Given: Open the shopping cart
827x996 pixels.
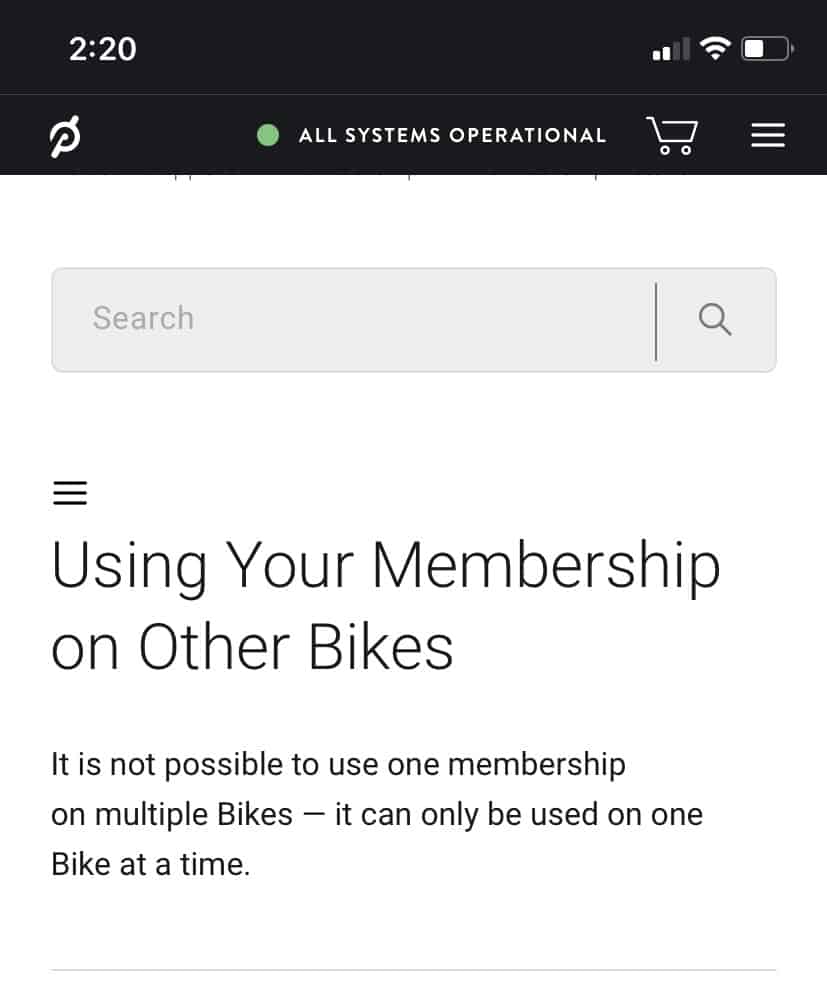Looking at the screenshot, I should pyautogui.click(x=672, y=135).
